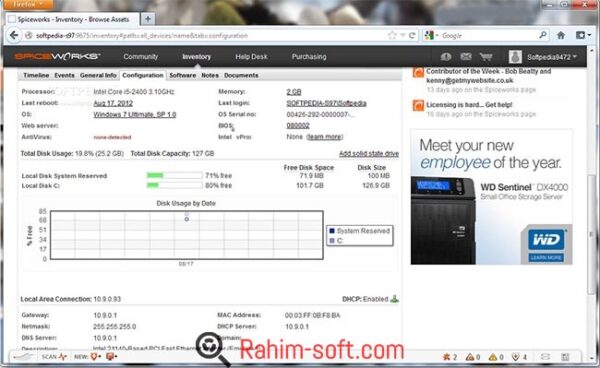
Task: Click the user avatar picture
Action: coord(515,57)
